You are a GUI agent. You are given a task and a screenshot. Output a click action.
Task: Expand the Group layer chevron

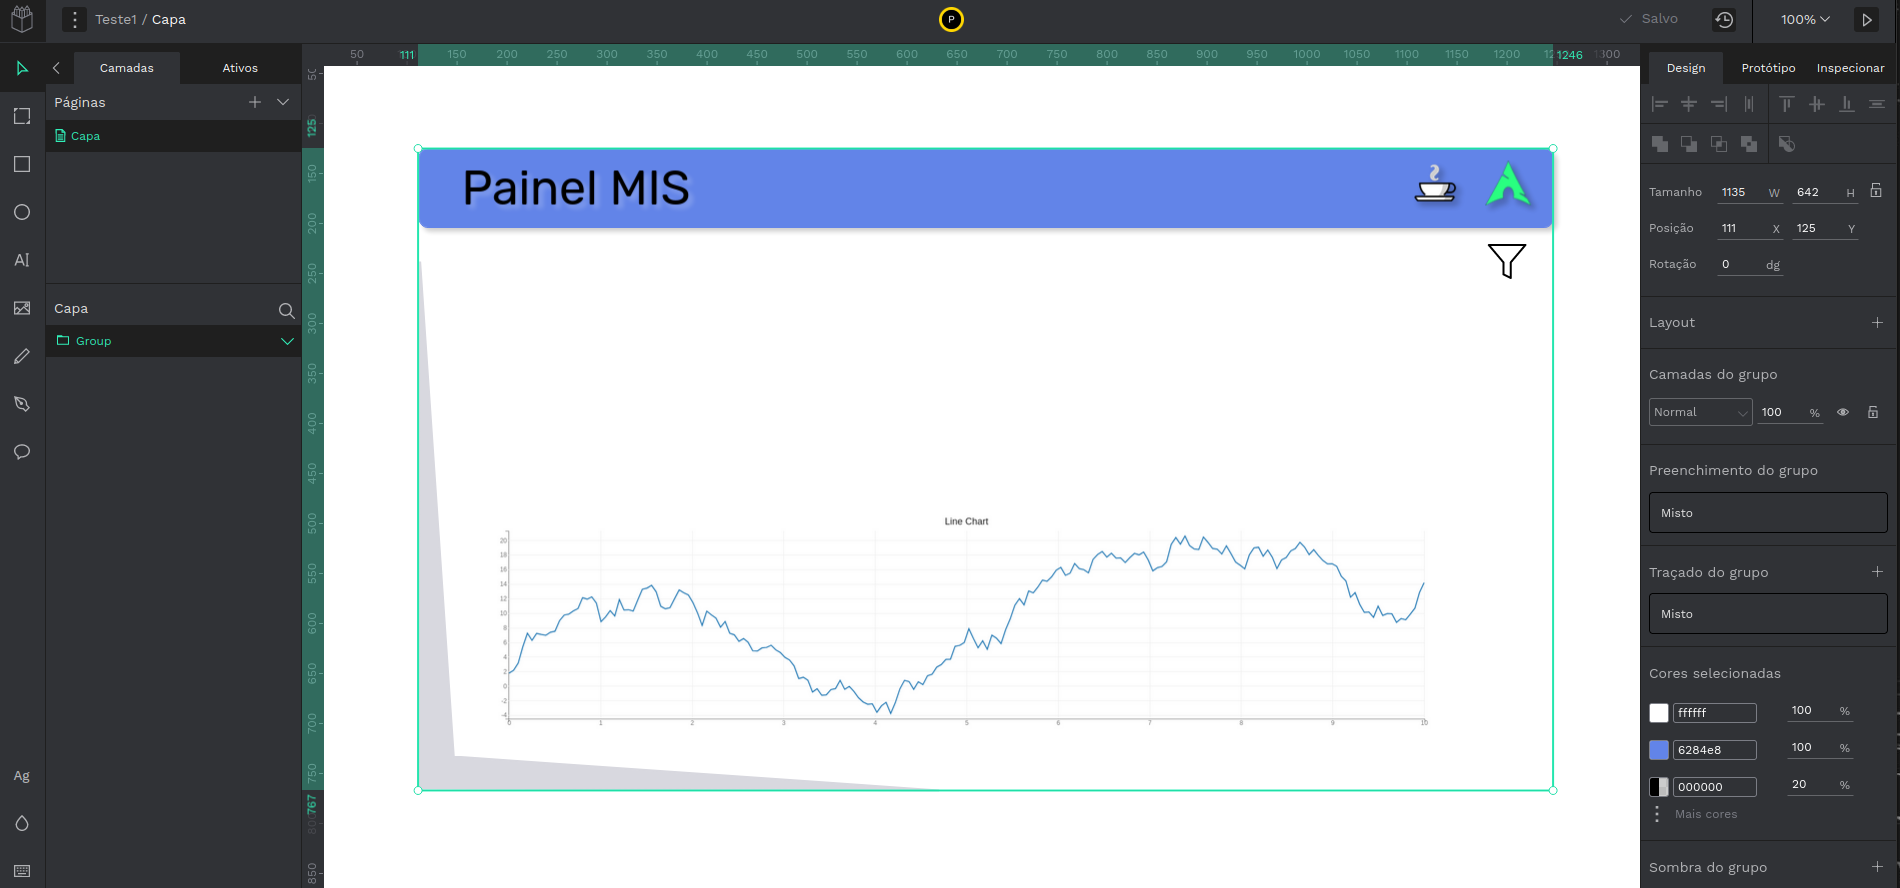287,341
